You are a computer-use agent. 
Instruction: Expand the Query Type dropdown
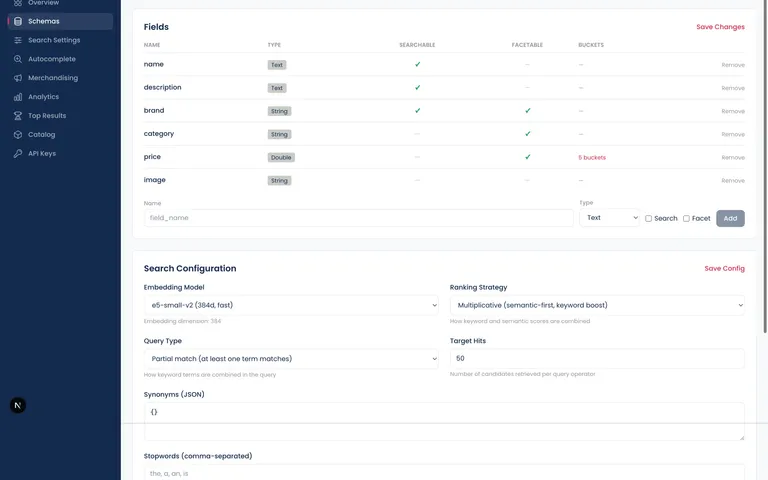[291, 359]
